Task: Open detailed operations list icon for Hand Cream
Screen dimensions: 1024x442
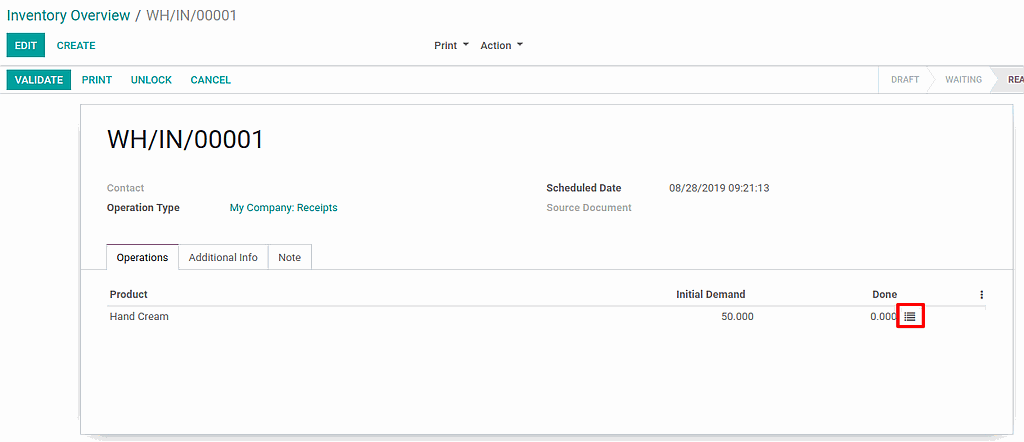Action: 909,317
